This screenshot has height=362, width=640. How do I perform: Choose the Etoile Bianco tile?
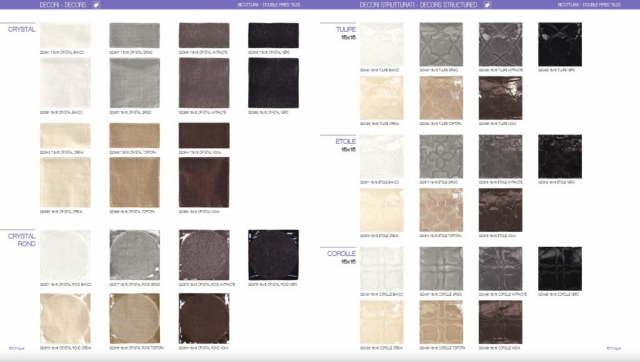pos(382,157)
